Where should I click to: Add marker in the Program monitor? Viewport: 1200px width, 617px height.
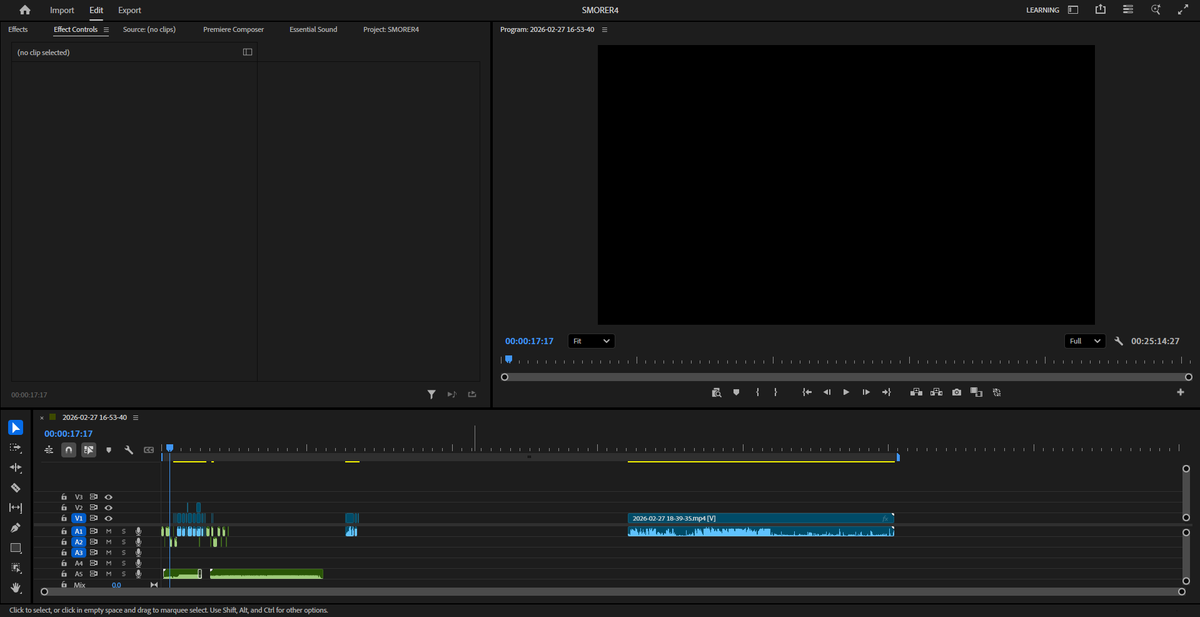736,392
